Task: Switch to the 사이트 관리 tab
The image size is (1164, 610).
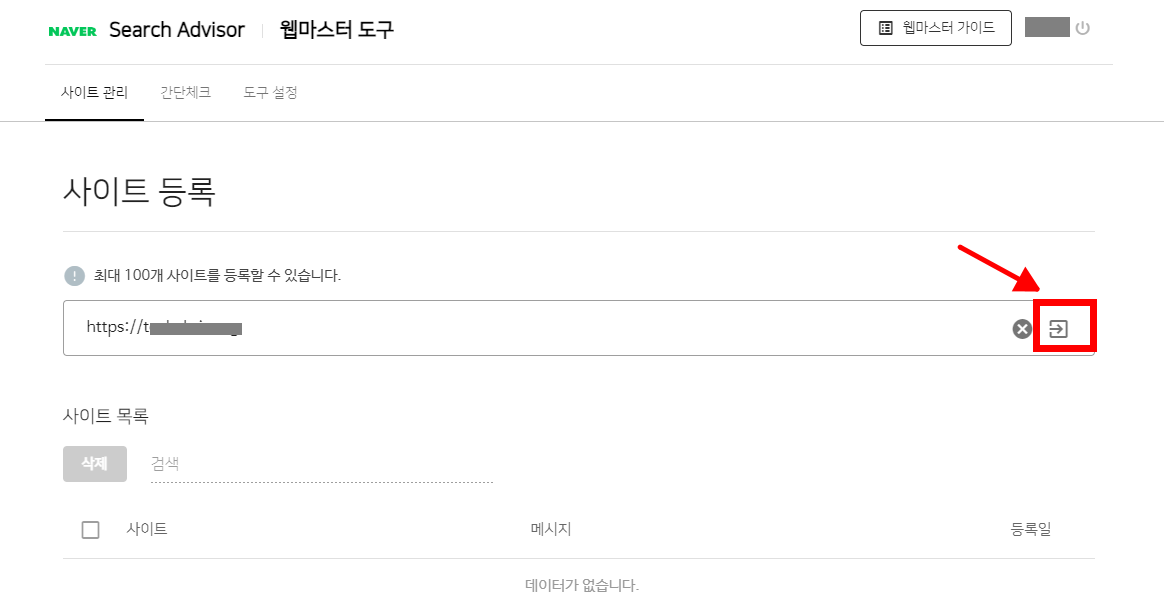Action: [94, 92]
